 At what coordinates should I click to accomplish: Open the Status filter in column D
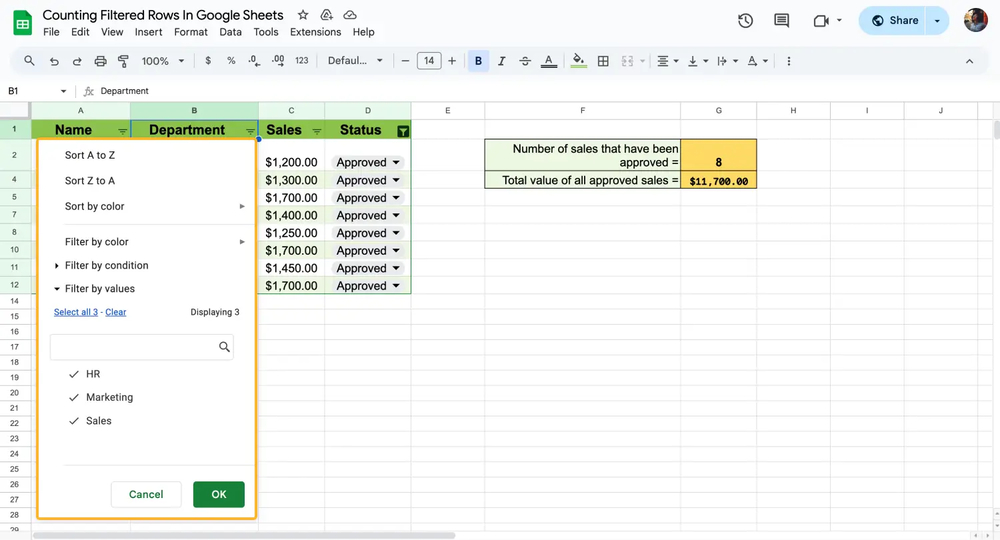[x=403, y=131]
